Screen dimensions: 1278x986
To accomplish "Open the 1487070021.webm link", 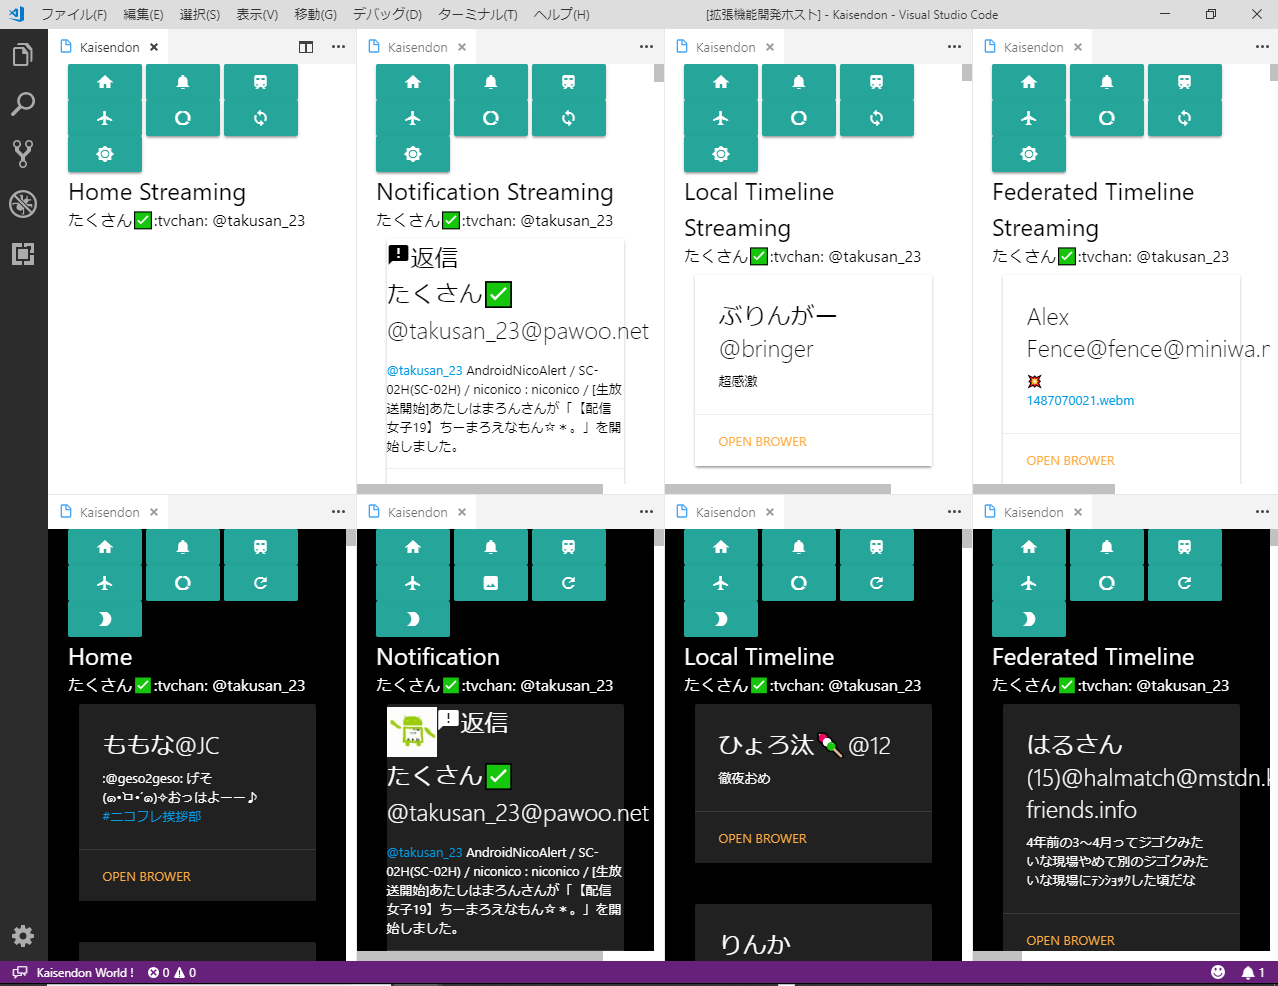I will tap(1080, 401).
